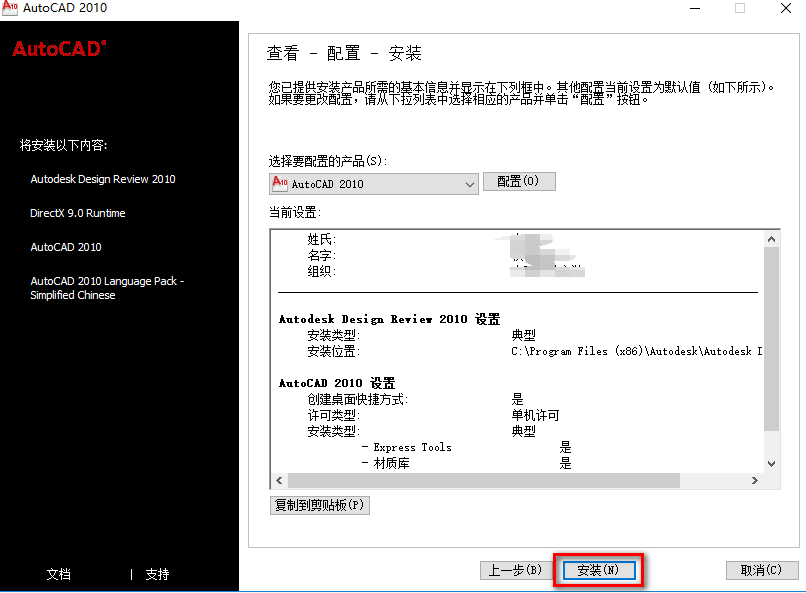Image resolution: width=806 pixels, height=593 pixels.
Task: Click the 配置(O) configure button
Action: pyautogui.click(x=519, y=181)
